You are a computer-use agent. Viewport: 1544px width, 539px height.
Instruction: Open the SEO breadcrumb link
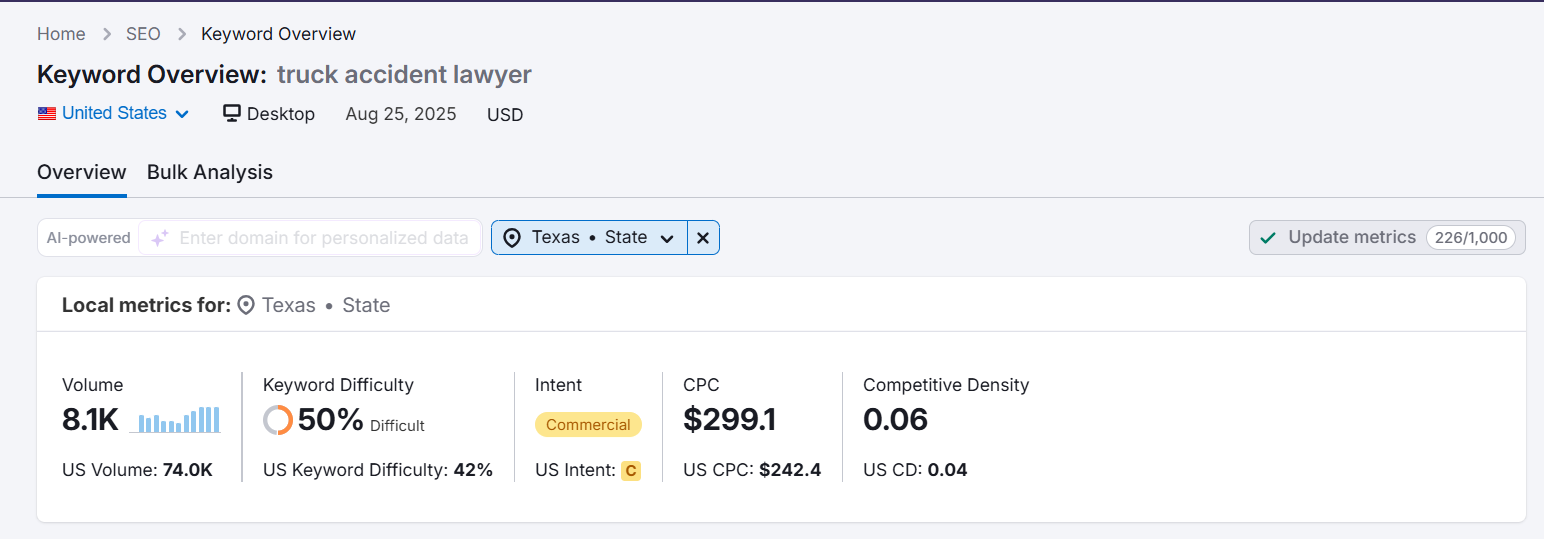(143, 34)
